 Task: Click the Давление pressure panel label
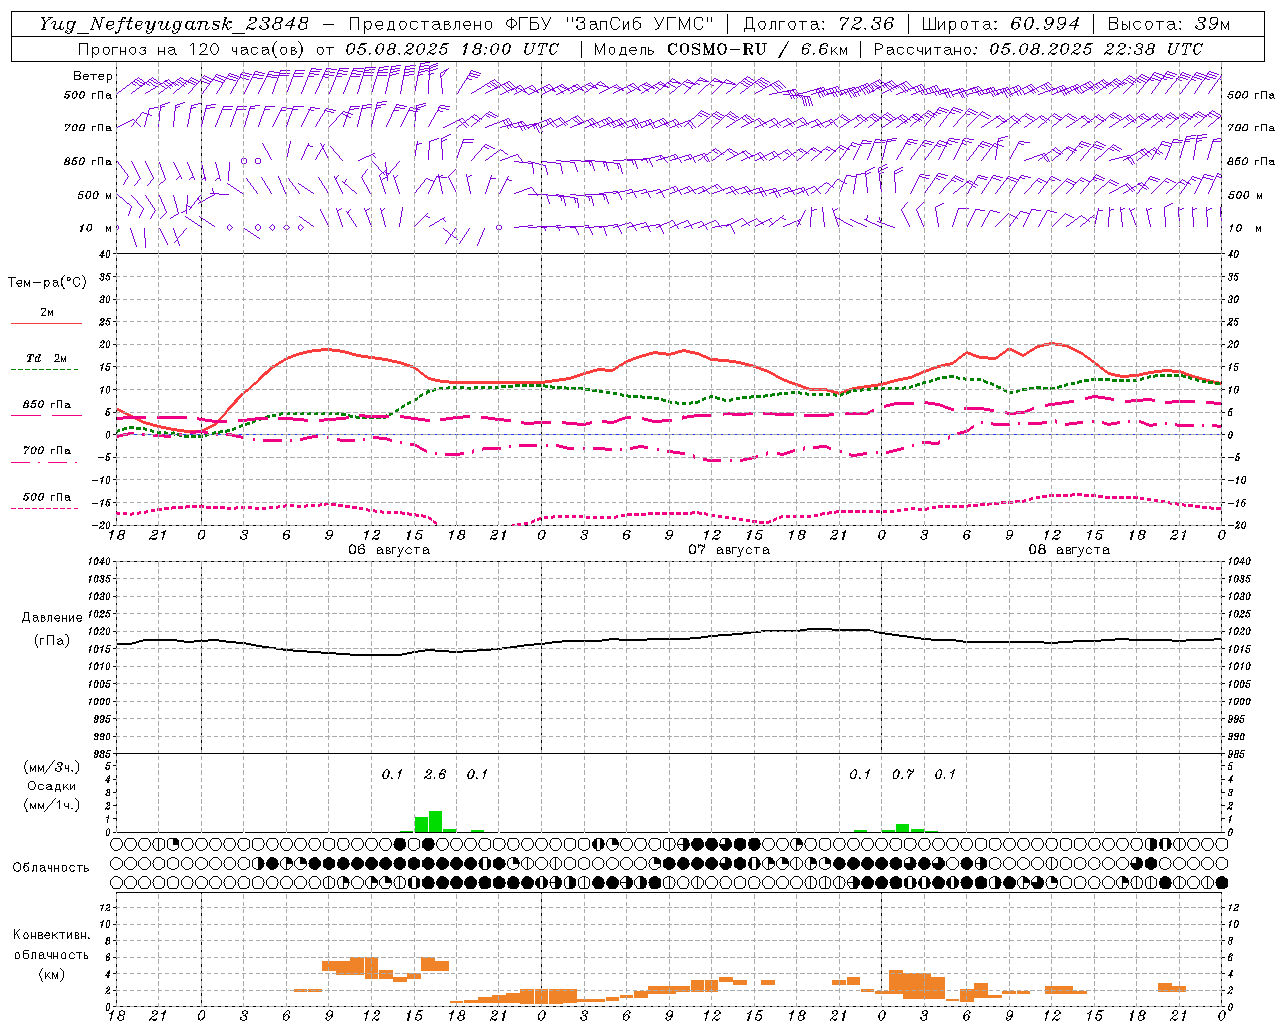click(52, 618)
